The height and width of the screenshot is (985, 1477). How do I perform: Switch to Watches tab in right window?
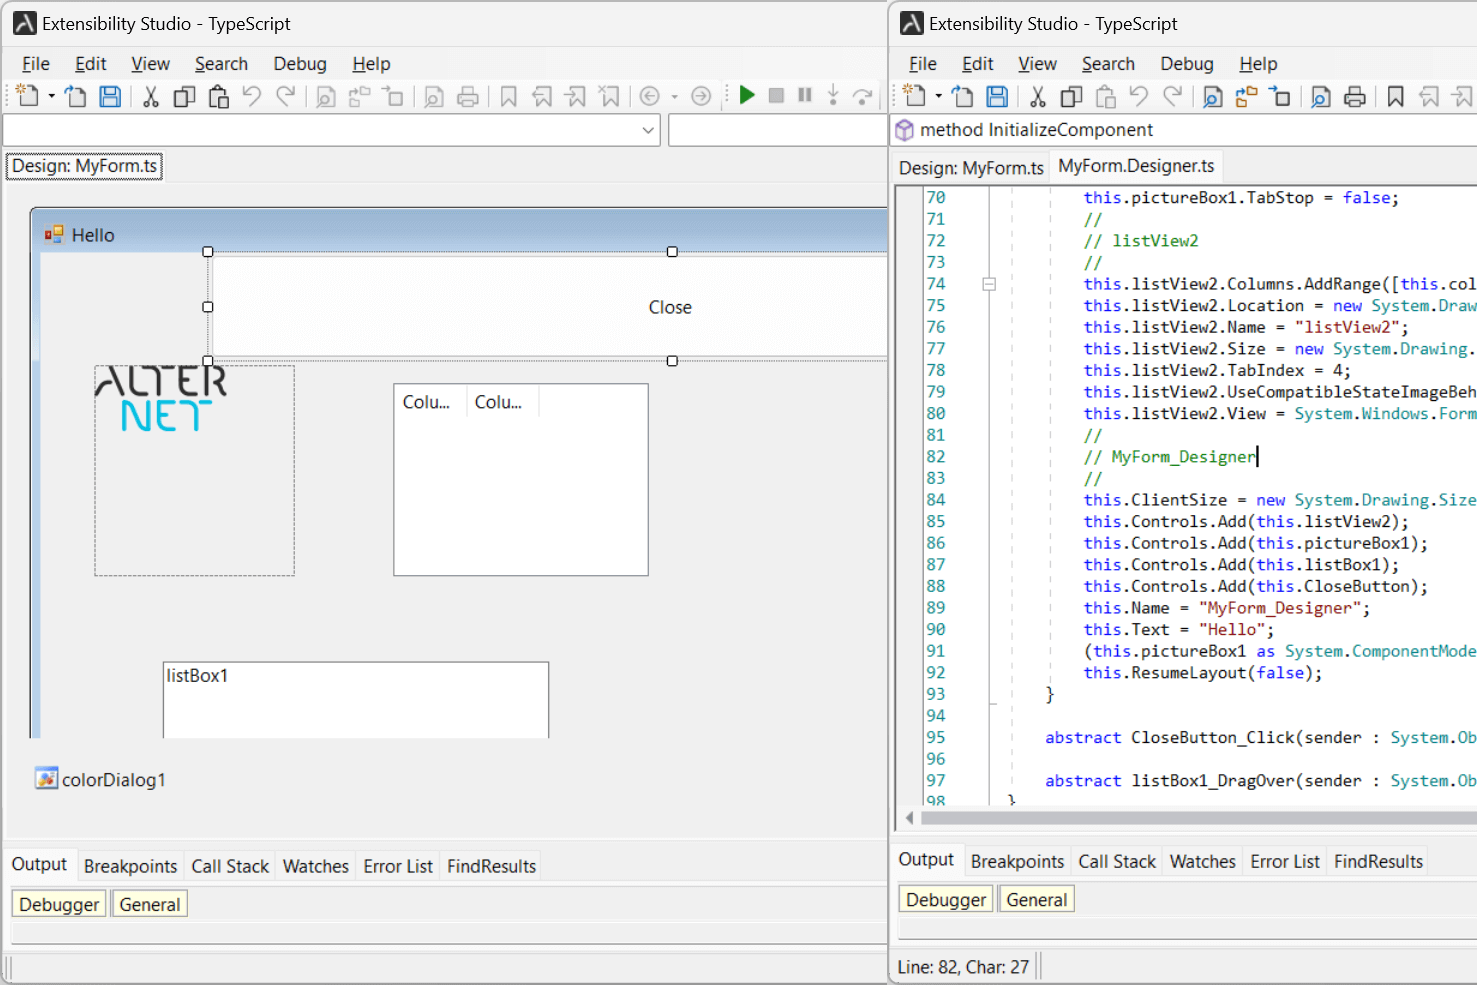pyautogui.click(x=1203, y=861)
